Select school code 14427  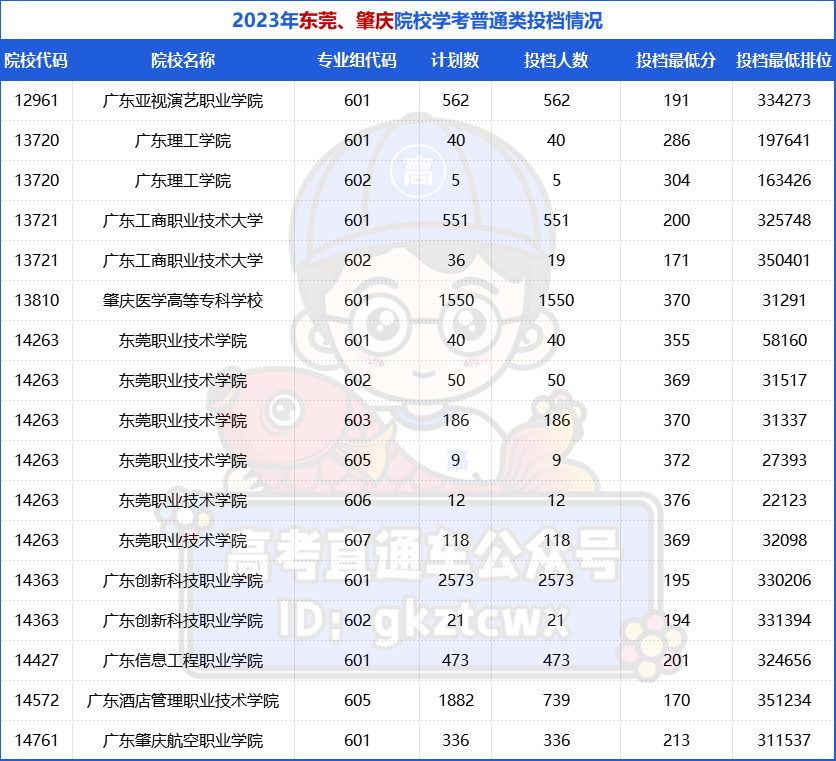pyautogui.click(x=36, y=660)
